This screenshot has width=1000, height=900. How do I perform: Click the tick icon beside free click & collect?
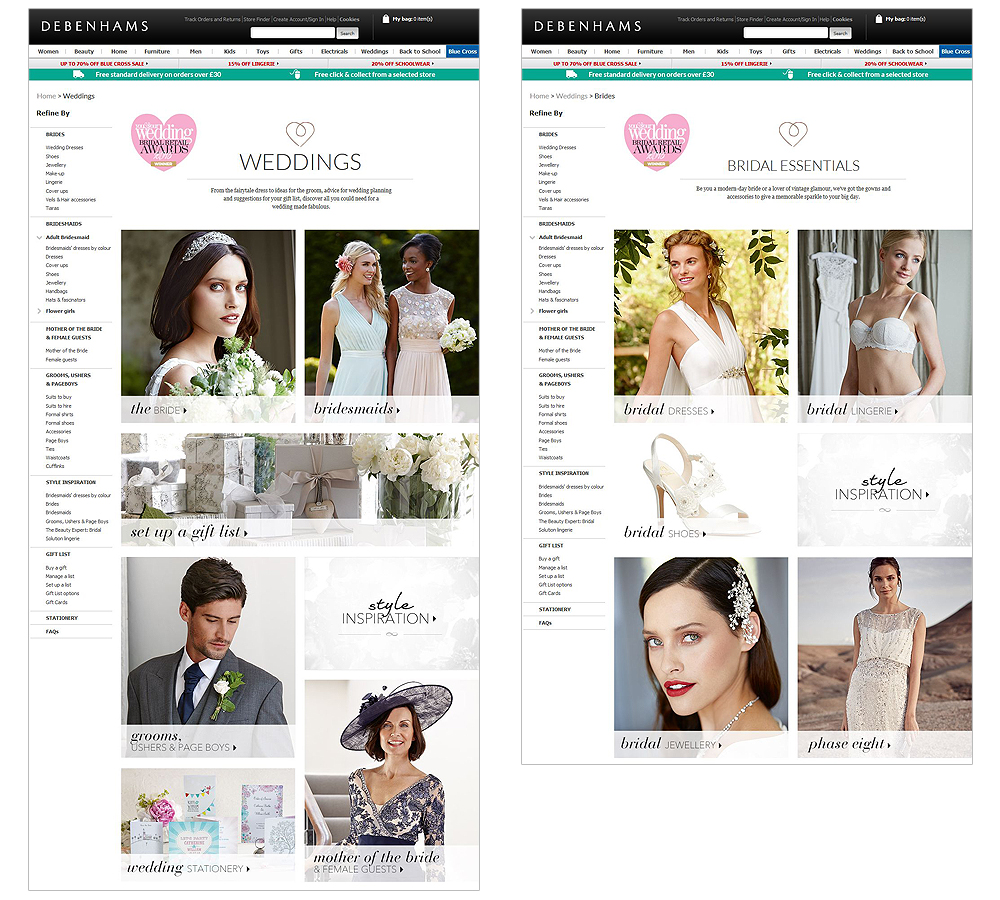294,74
